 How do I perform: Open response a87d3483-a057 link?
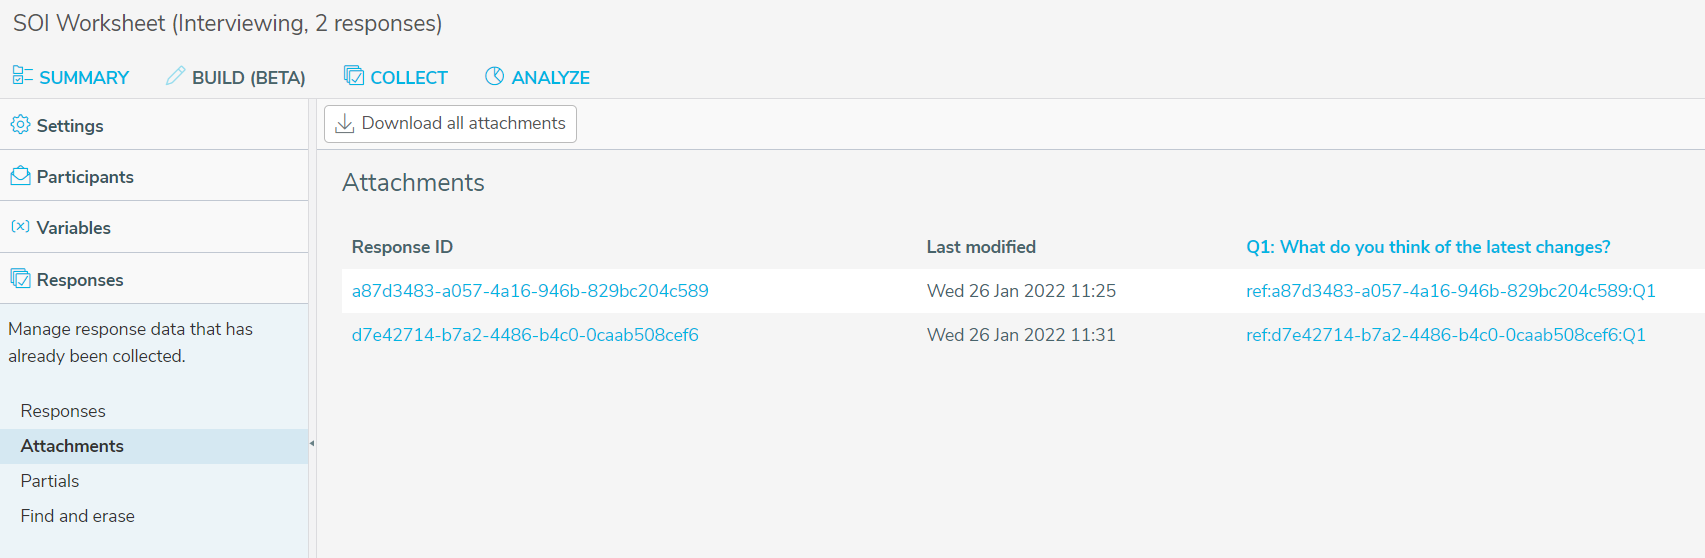(530, 291)
